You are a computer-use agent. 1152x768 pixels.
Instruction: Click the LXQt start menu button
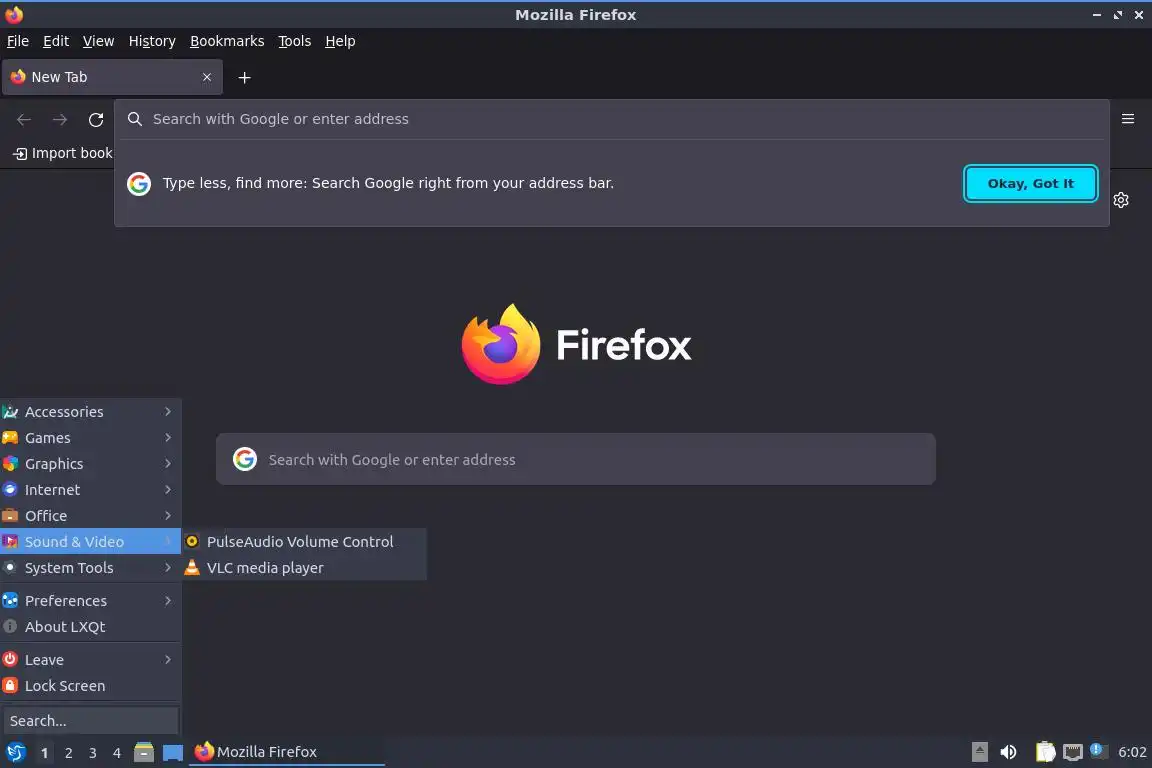point(15,752)
